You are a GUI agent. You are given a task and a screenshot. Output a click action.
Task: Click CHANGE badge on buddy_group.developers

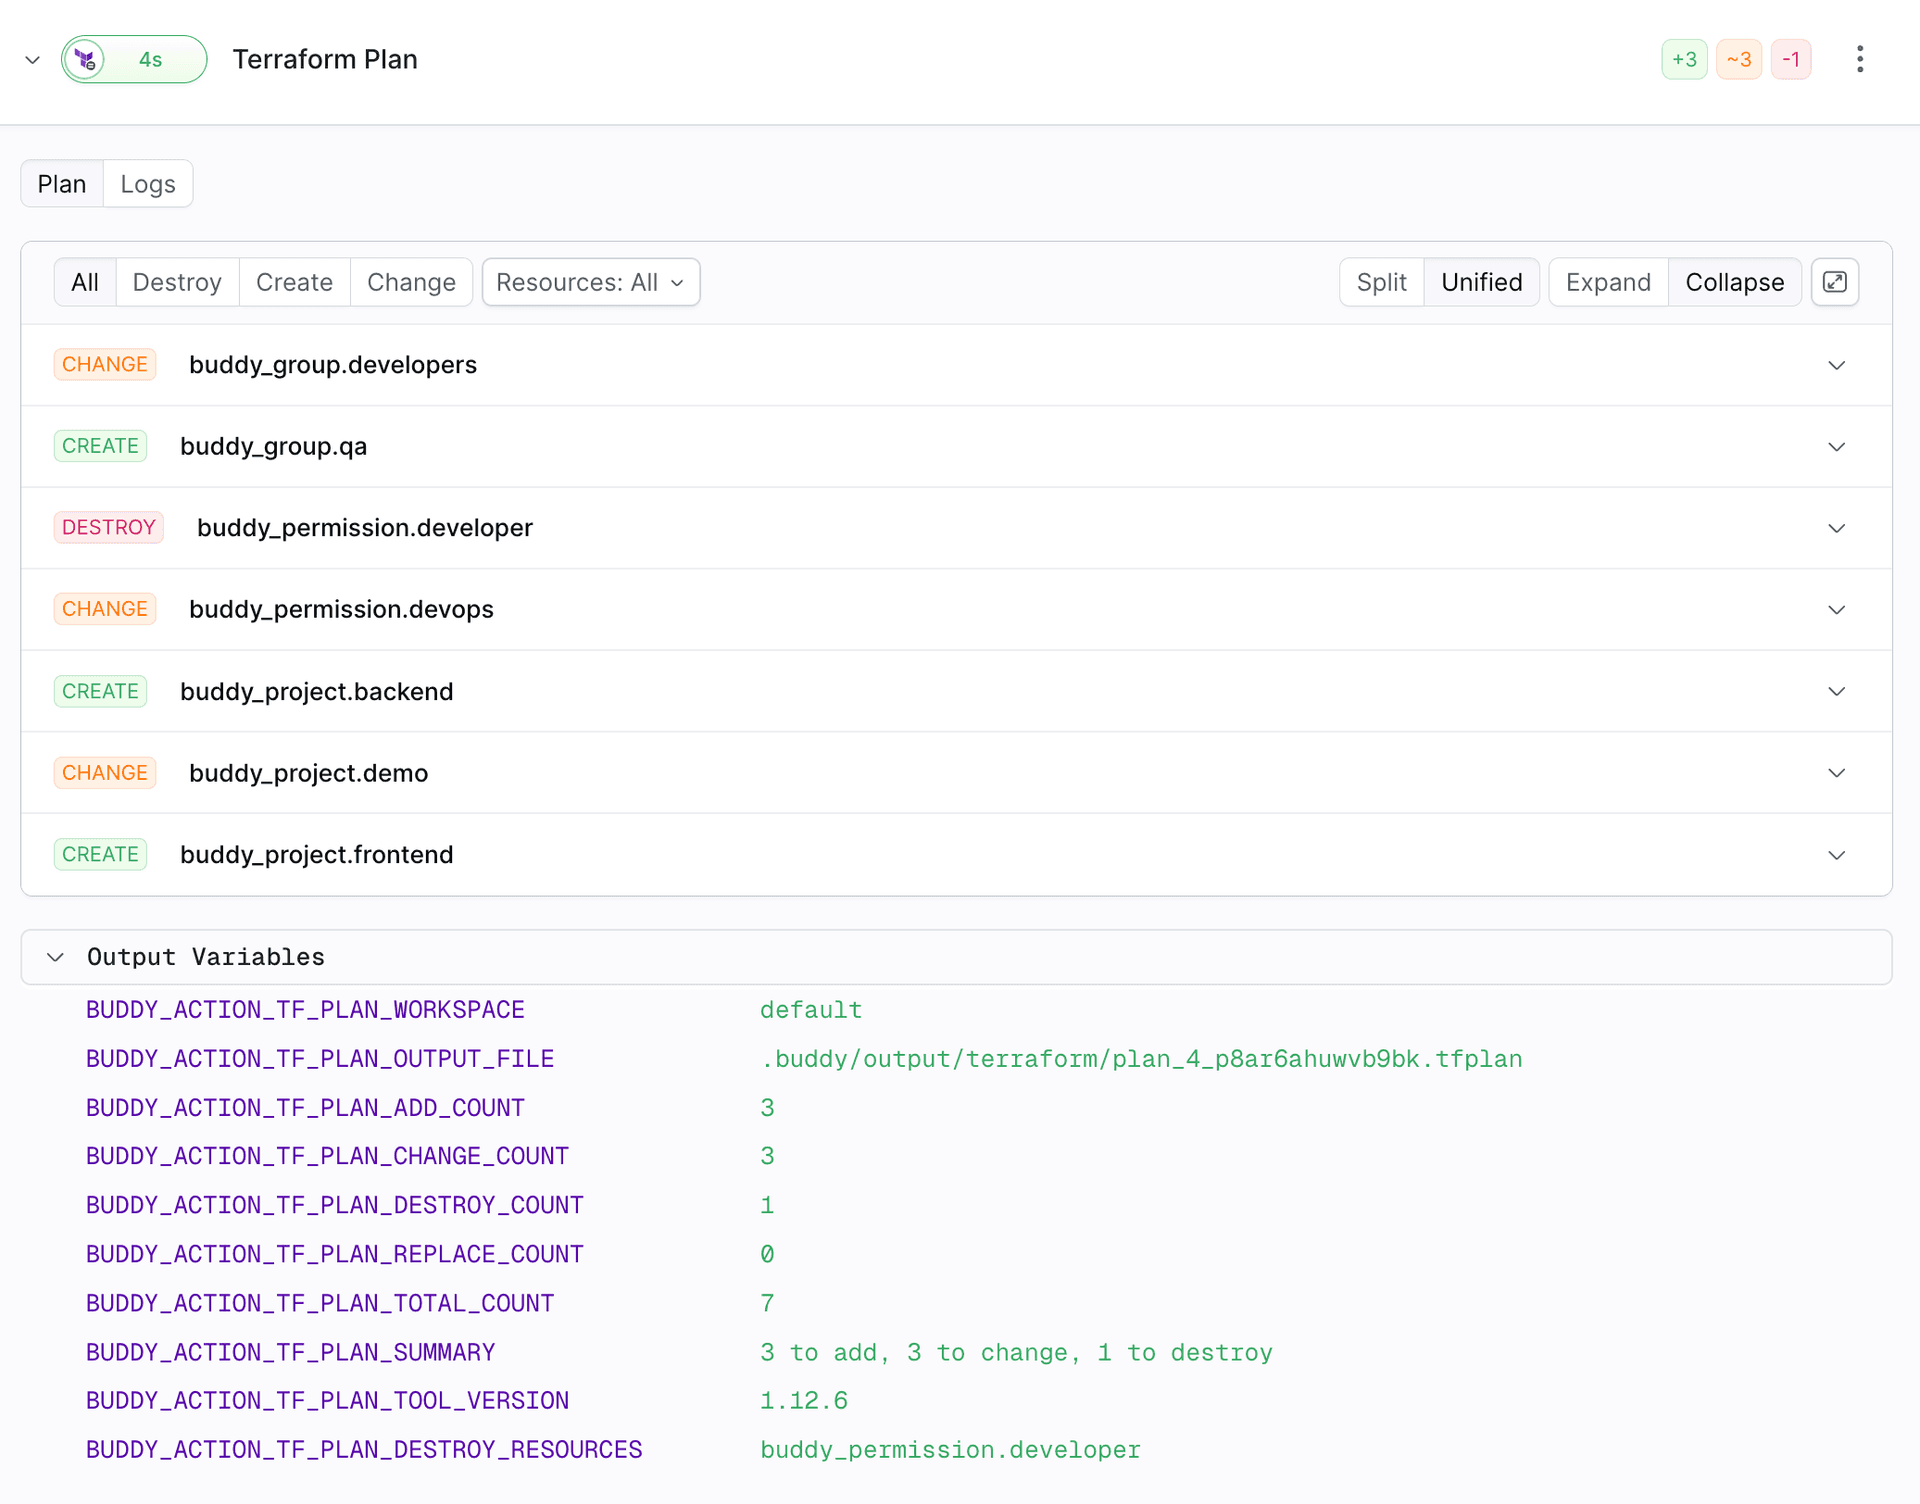tap(105, 364)
